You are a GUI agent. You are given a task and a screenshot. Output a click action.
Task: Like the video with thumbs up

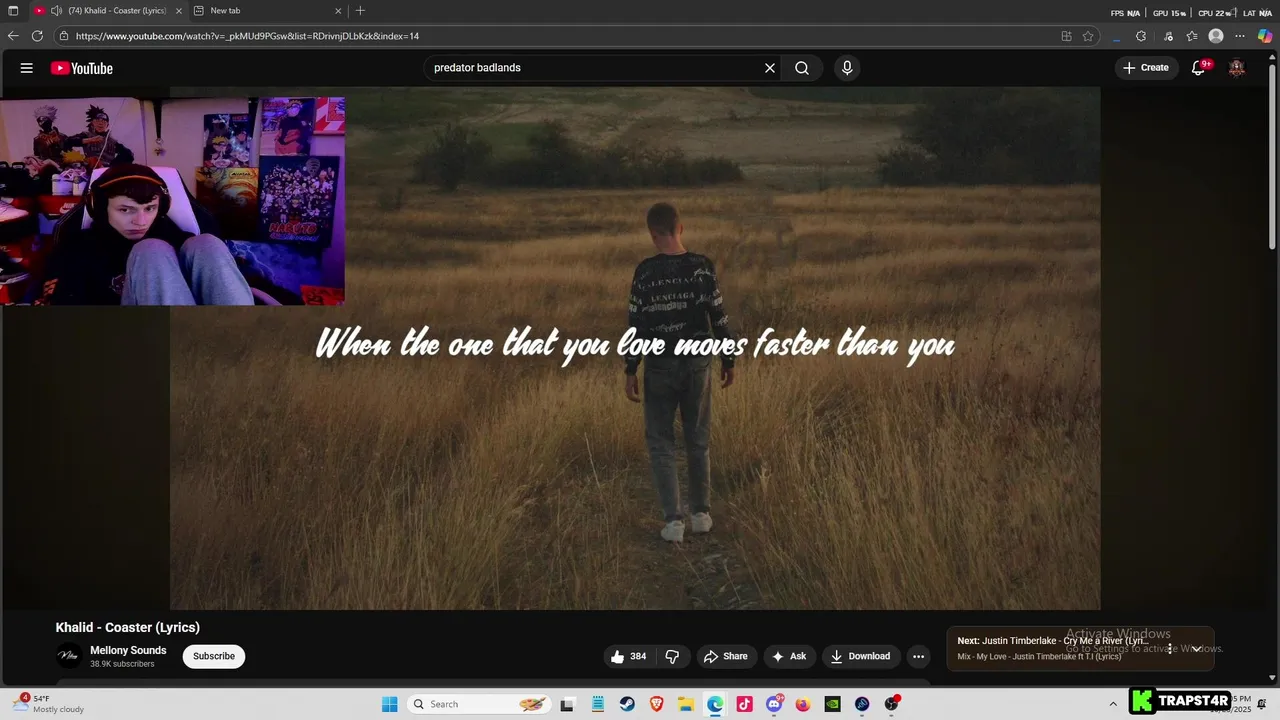[628, 656]
